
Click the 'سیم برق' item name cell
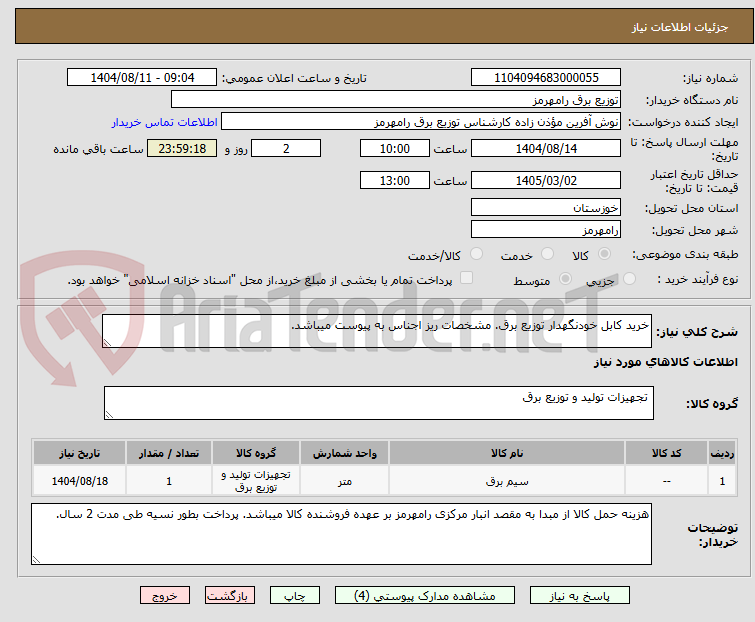(507, 481)
